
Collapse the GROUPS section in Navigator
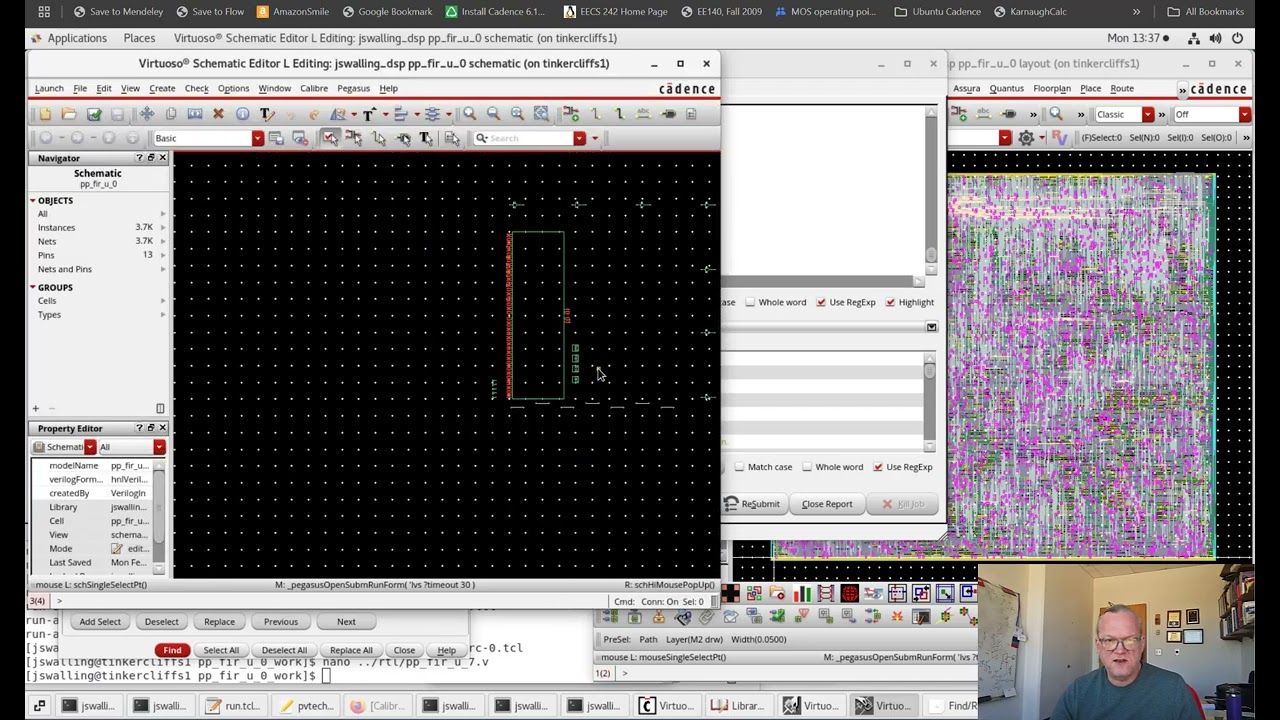32,288
